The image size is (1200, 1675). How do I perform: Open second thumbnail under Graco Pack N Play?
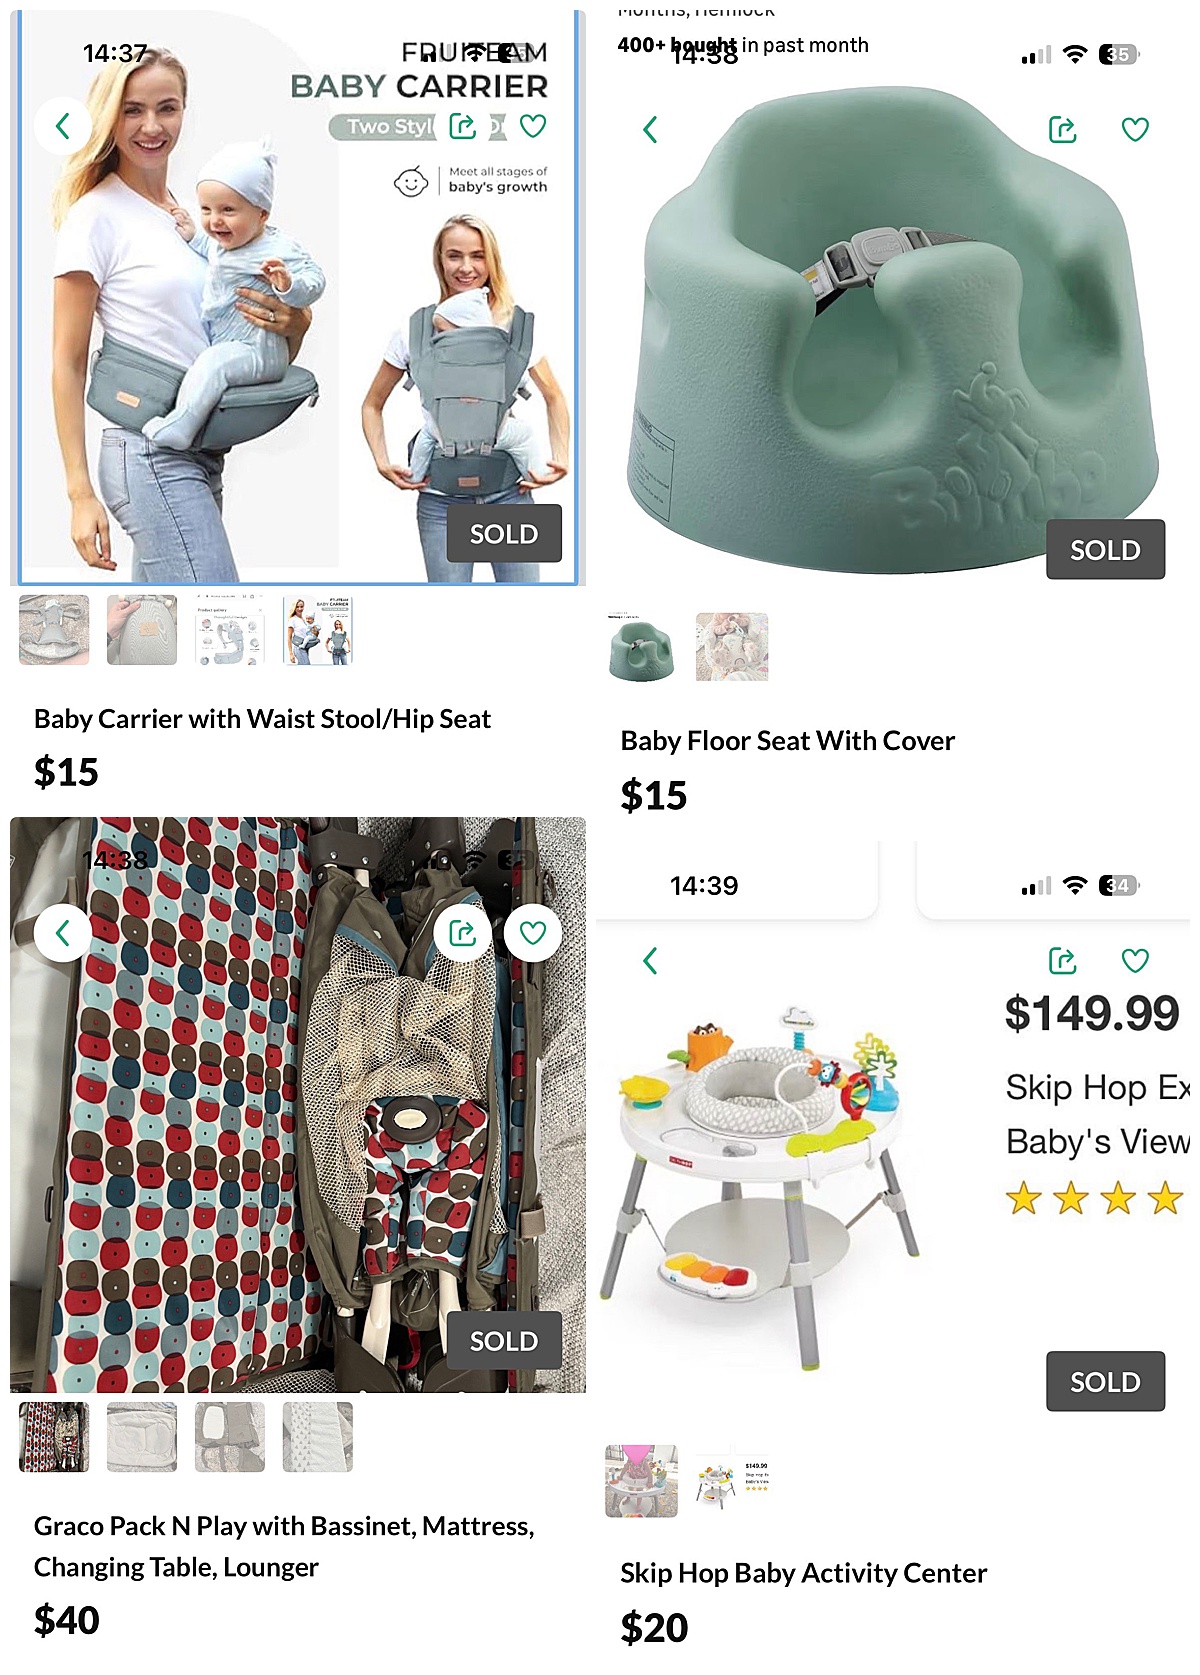point(142,1437)
